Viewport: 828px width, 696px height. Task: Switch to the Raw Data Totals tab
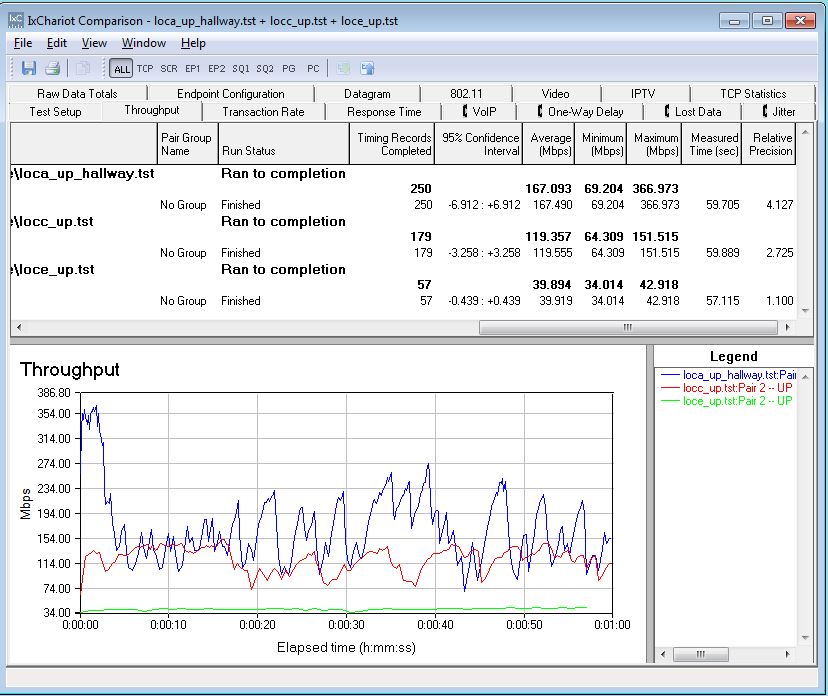pyautogui.click(x=77, y=93)
